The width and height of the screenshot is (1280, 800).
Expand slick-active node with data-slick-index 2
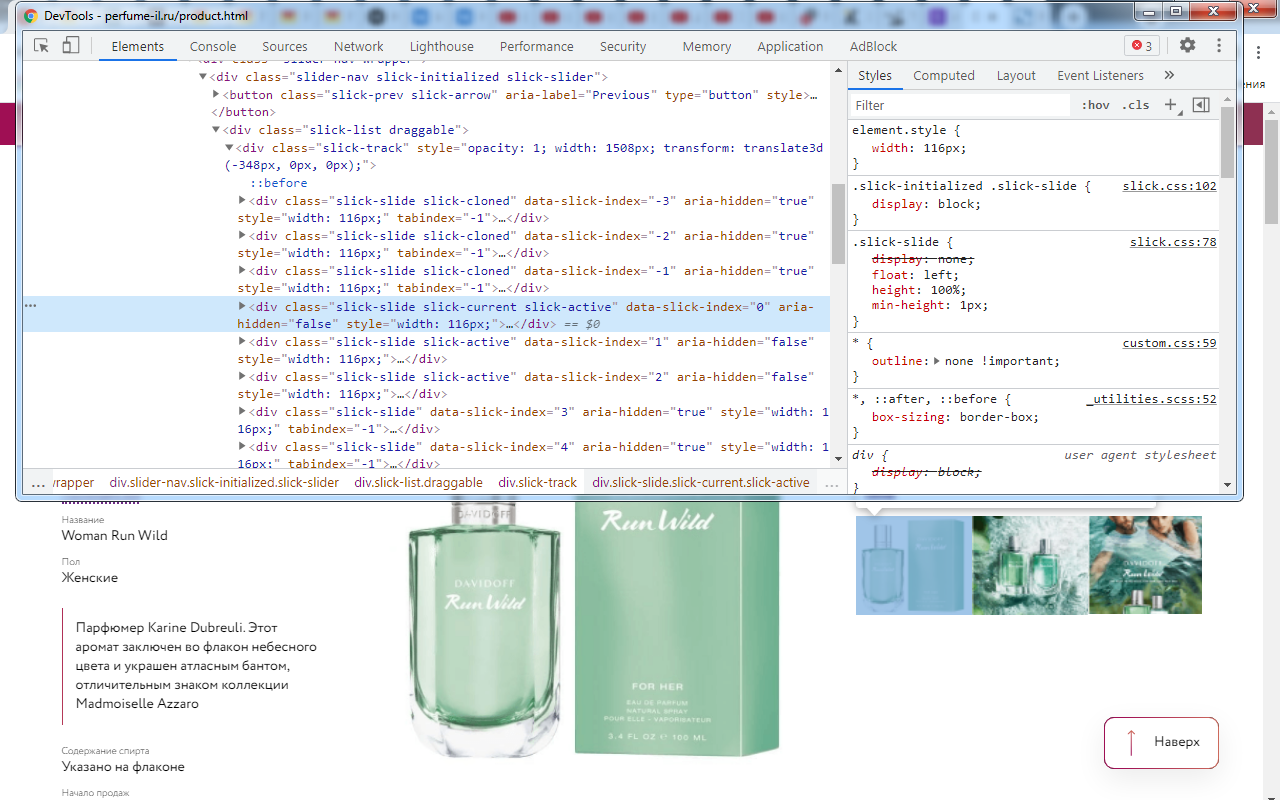point(242,377)
